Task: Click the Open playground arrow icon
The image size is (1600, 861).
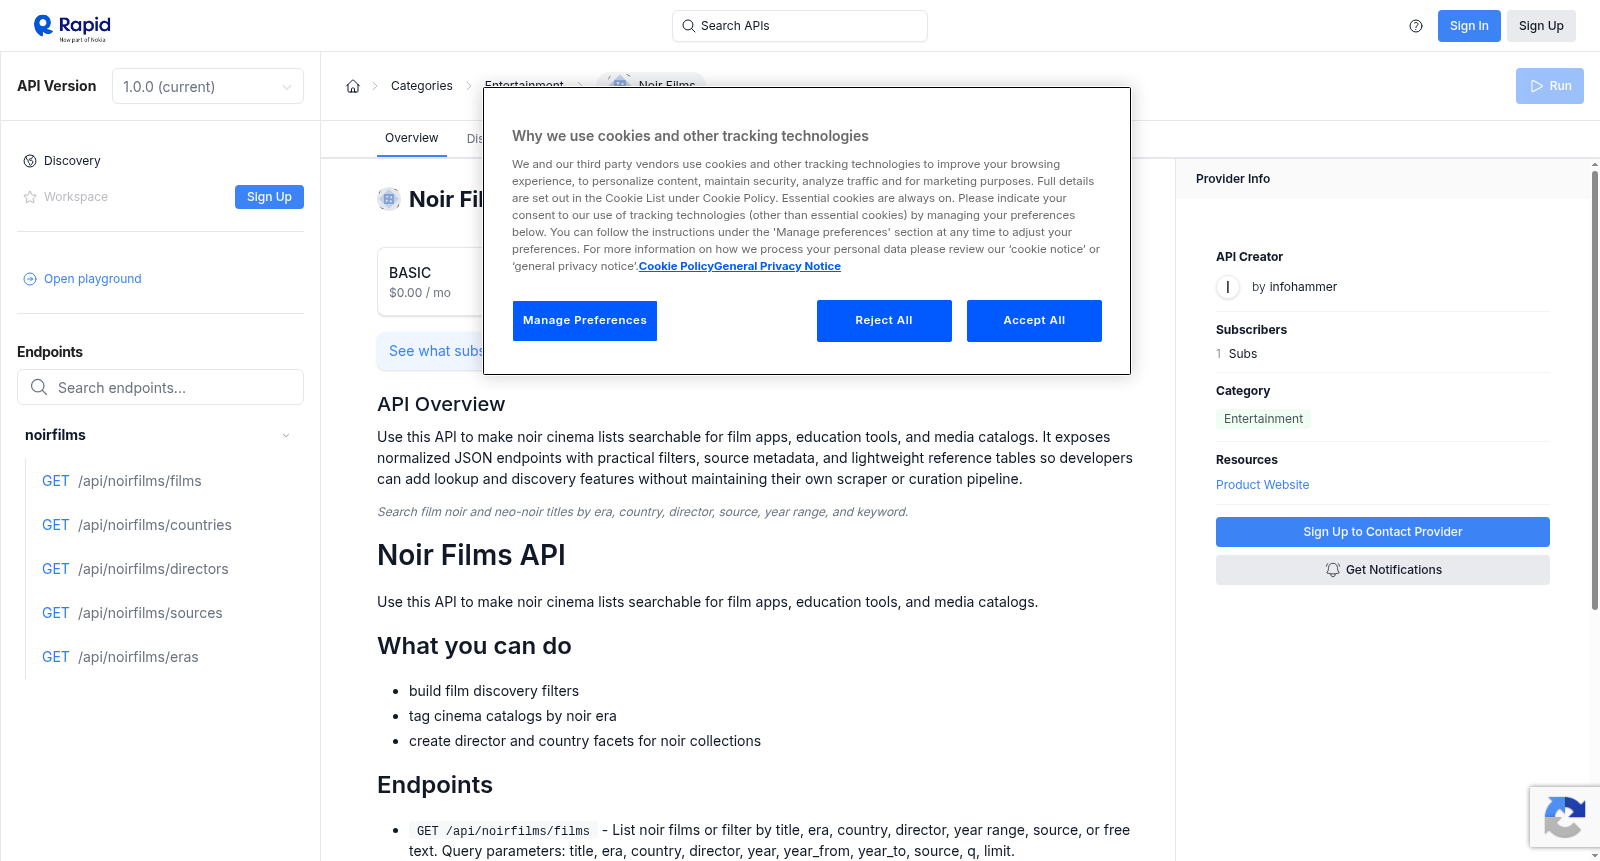Action: 30,279
